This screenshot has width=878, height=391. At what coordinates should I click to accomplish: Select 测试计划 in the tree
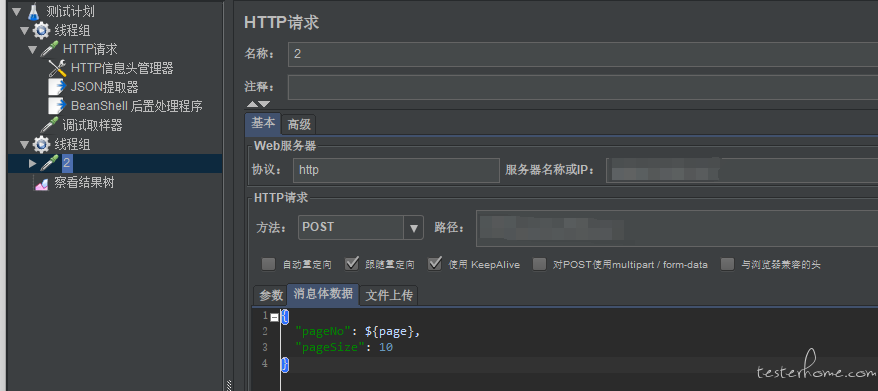click(71, 11)
